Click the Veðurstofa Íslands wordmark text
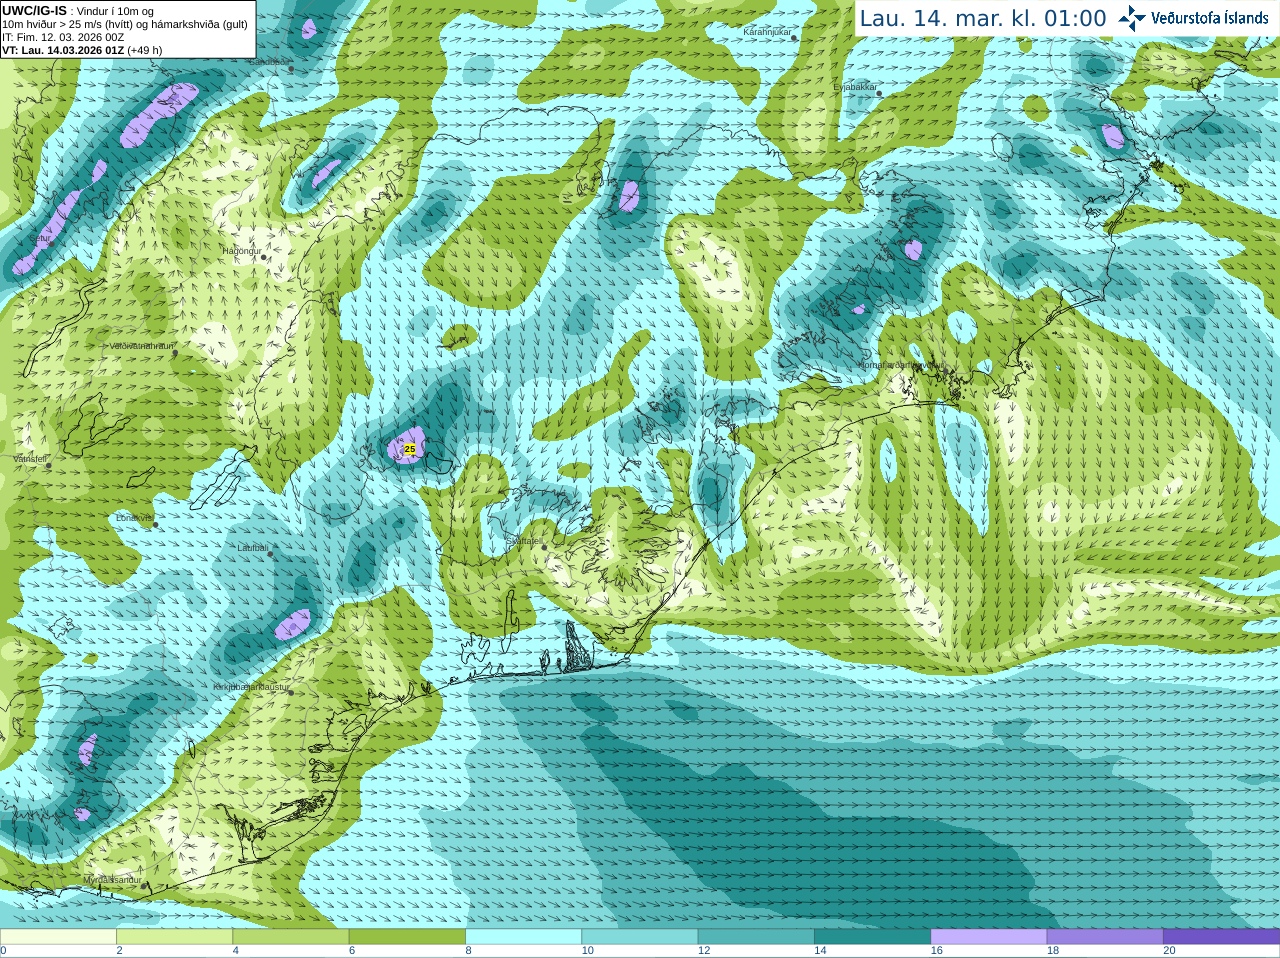The image size is (1280, 958). point(1209,18)
